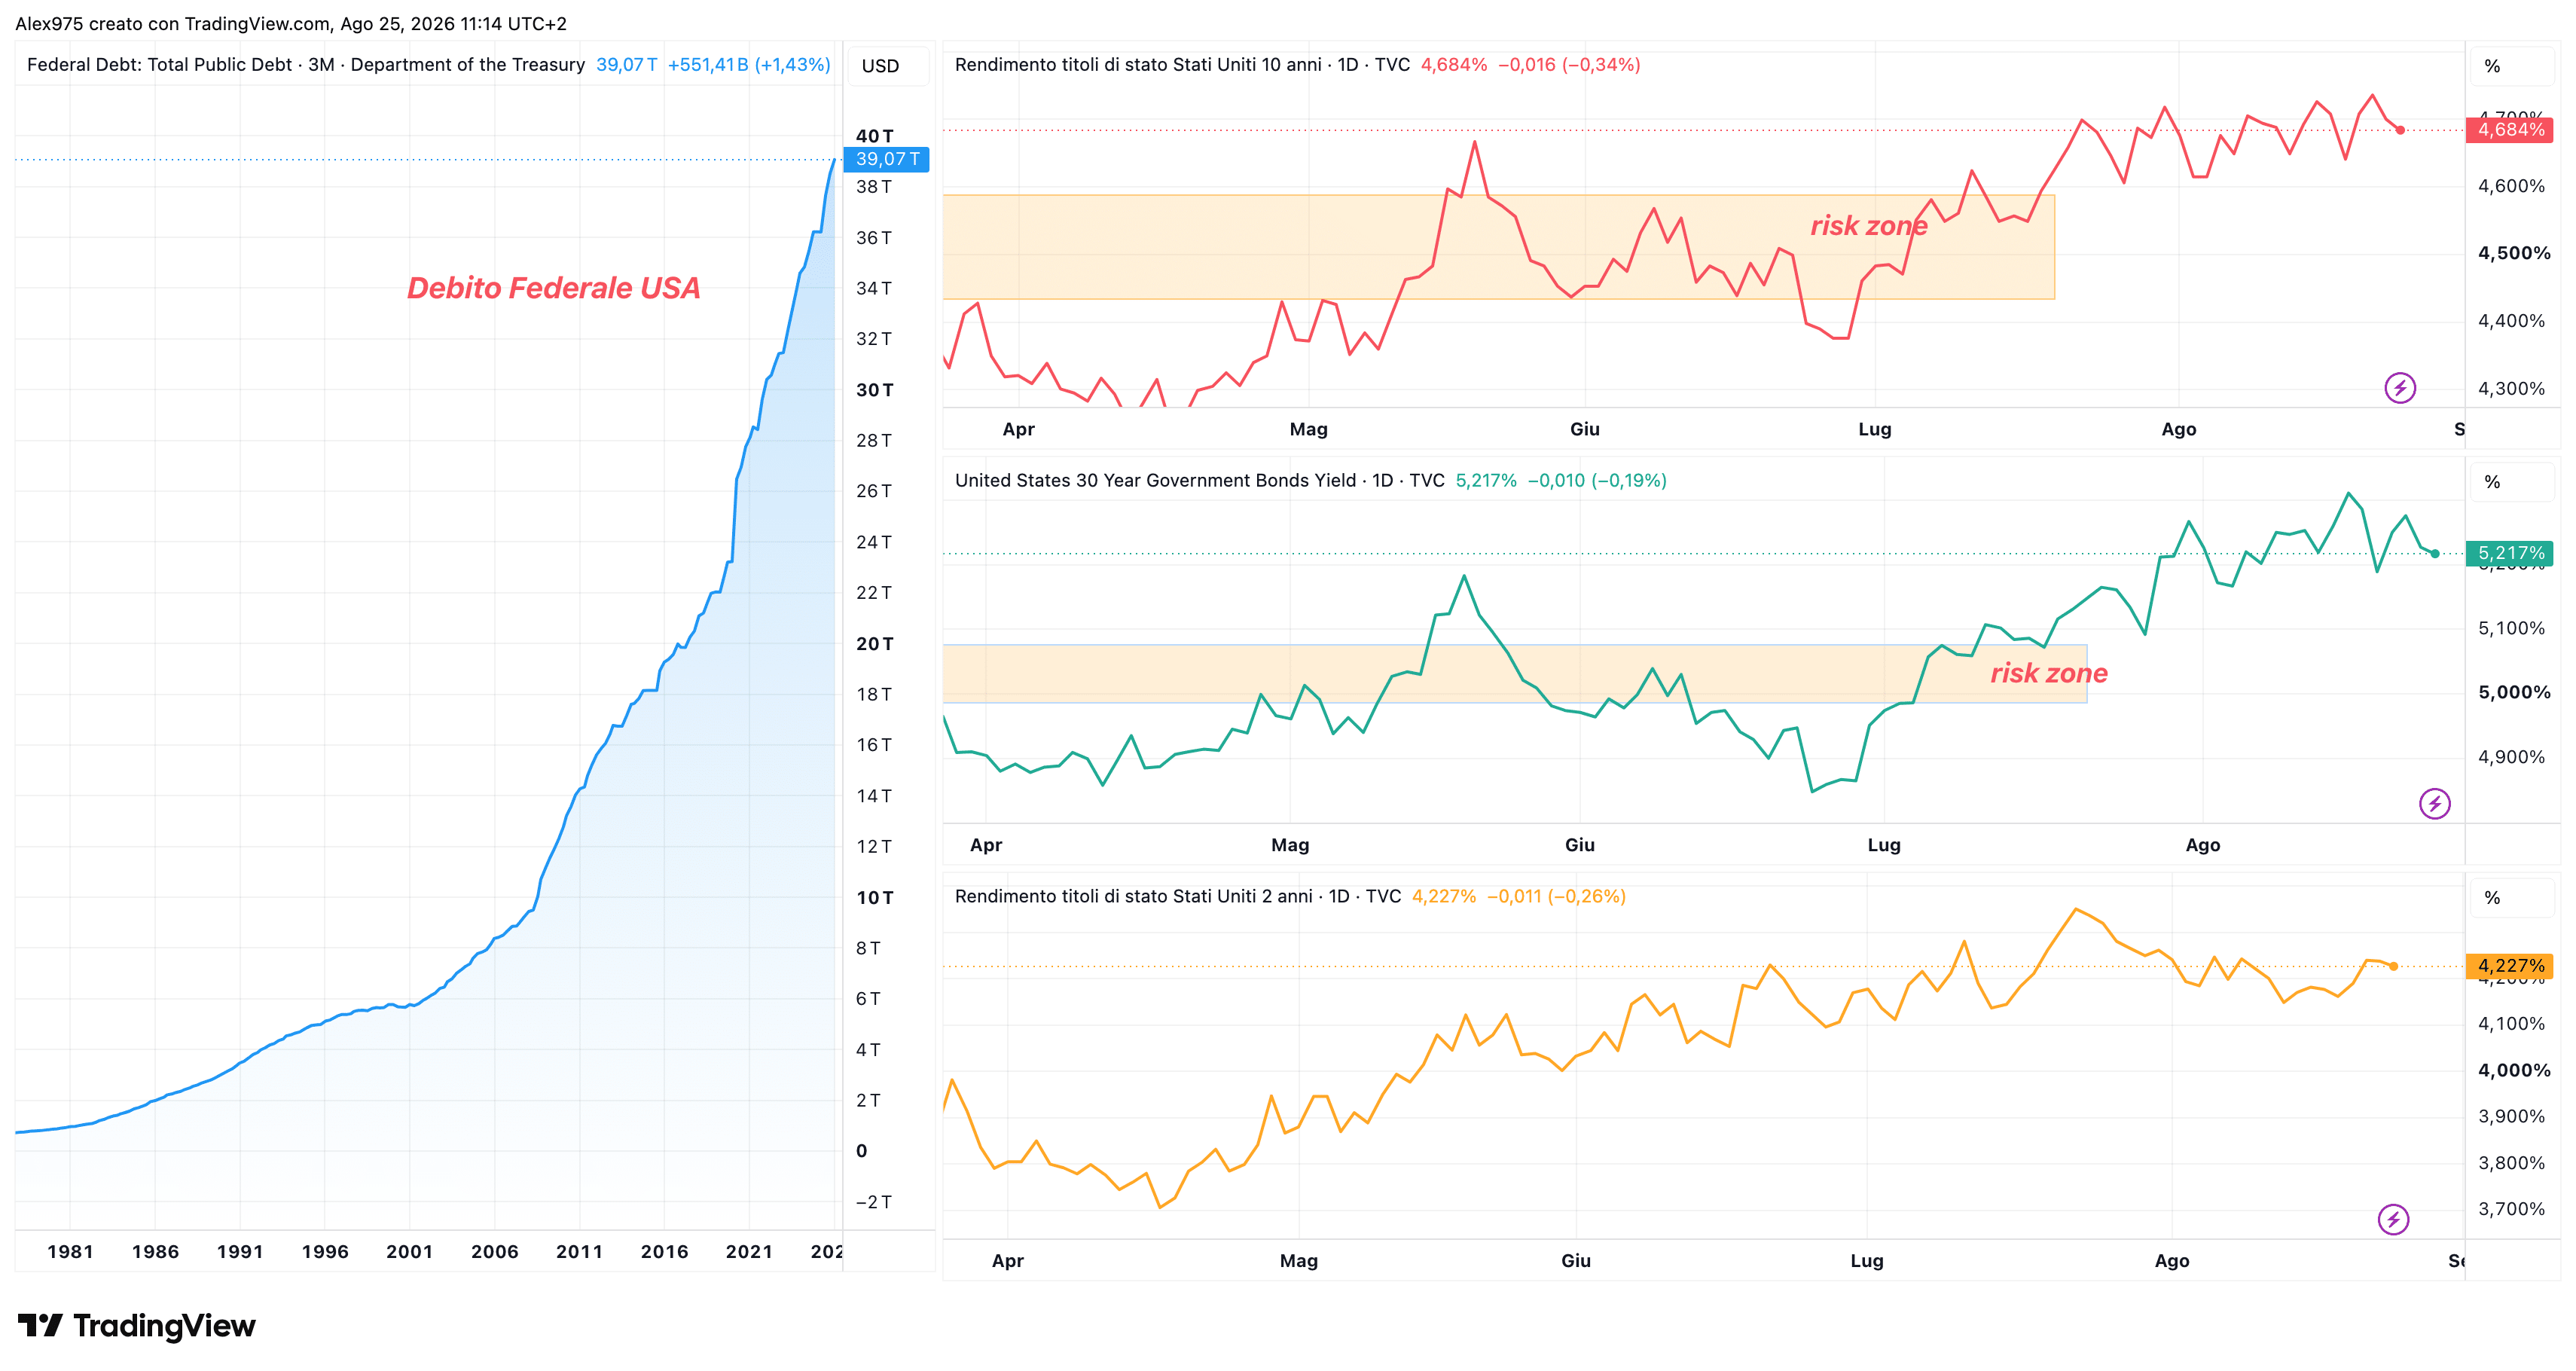This screenshot has height=1371, width=2576.
Task: Click the '4,300%' level on the 10-year yield axis
Action: point(2511,389)
